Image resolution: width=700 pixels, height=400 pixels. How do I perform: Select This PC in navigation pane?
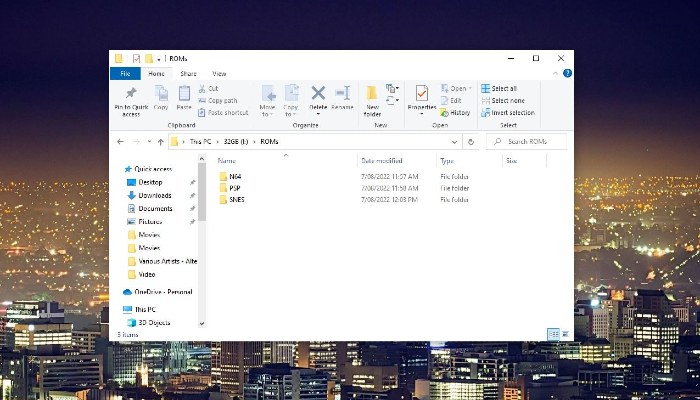139,309
